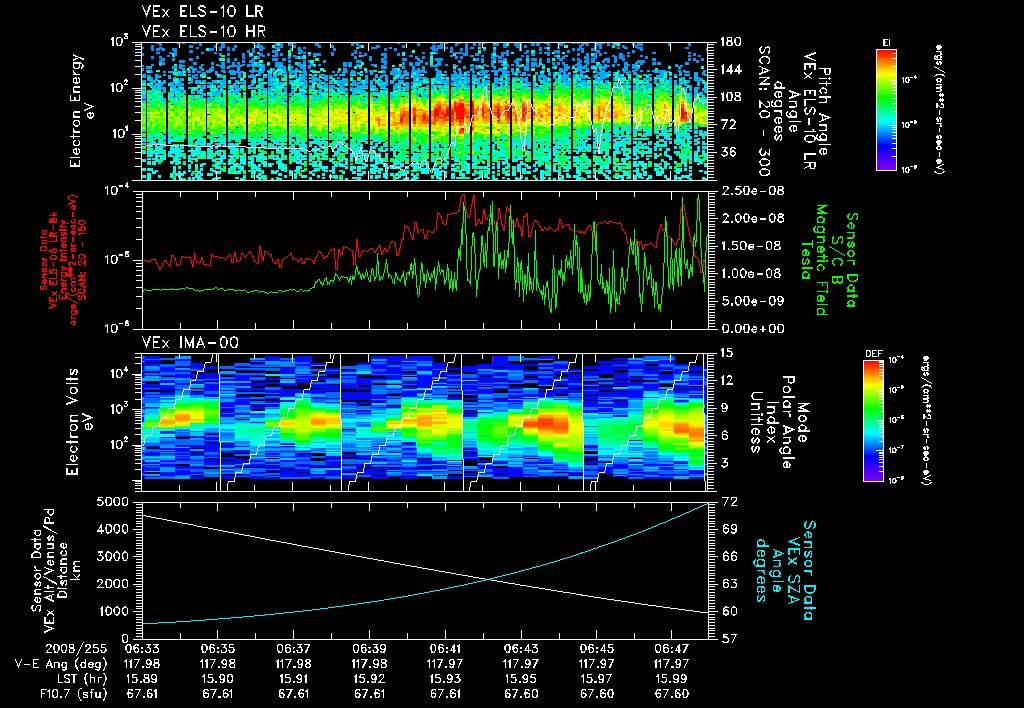Click the 06:39 time tick label
This screenshot has width=1024, height=708.
pos(369,649)
